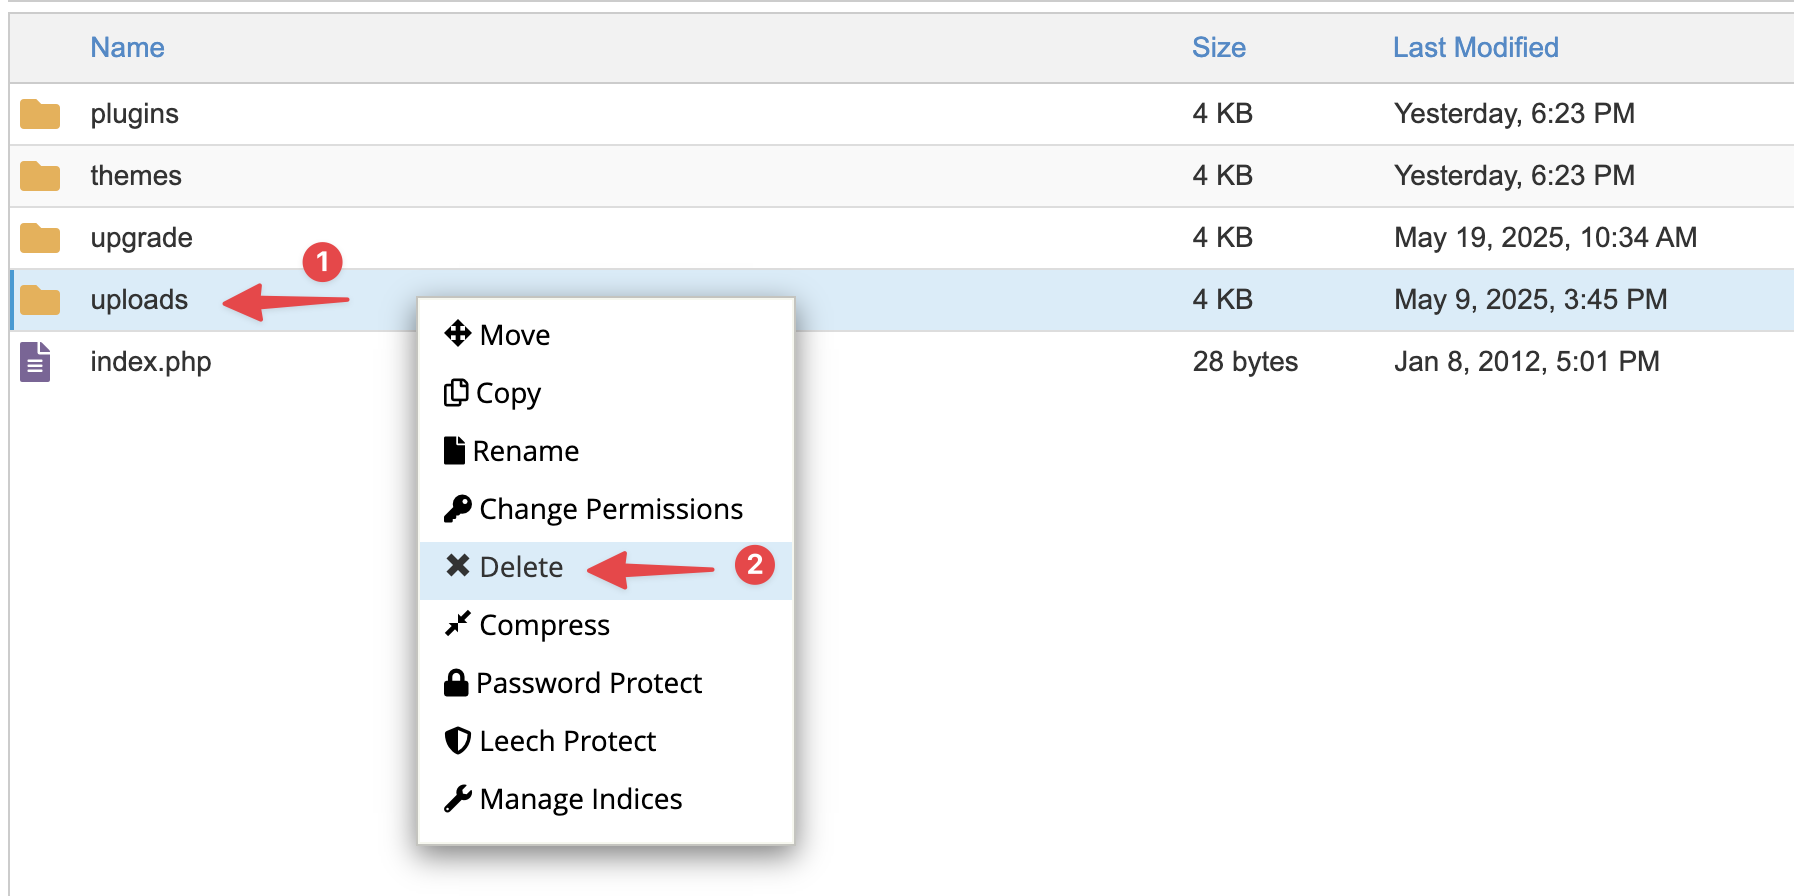Select the themes folder name
This screenshot has width=1794, height=896.
136,176
